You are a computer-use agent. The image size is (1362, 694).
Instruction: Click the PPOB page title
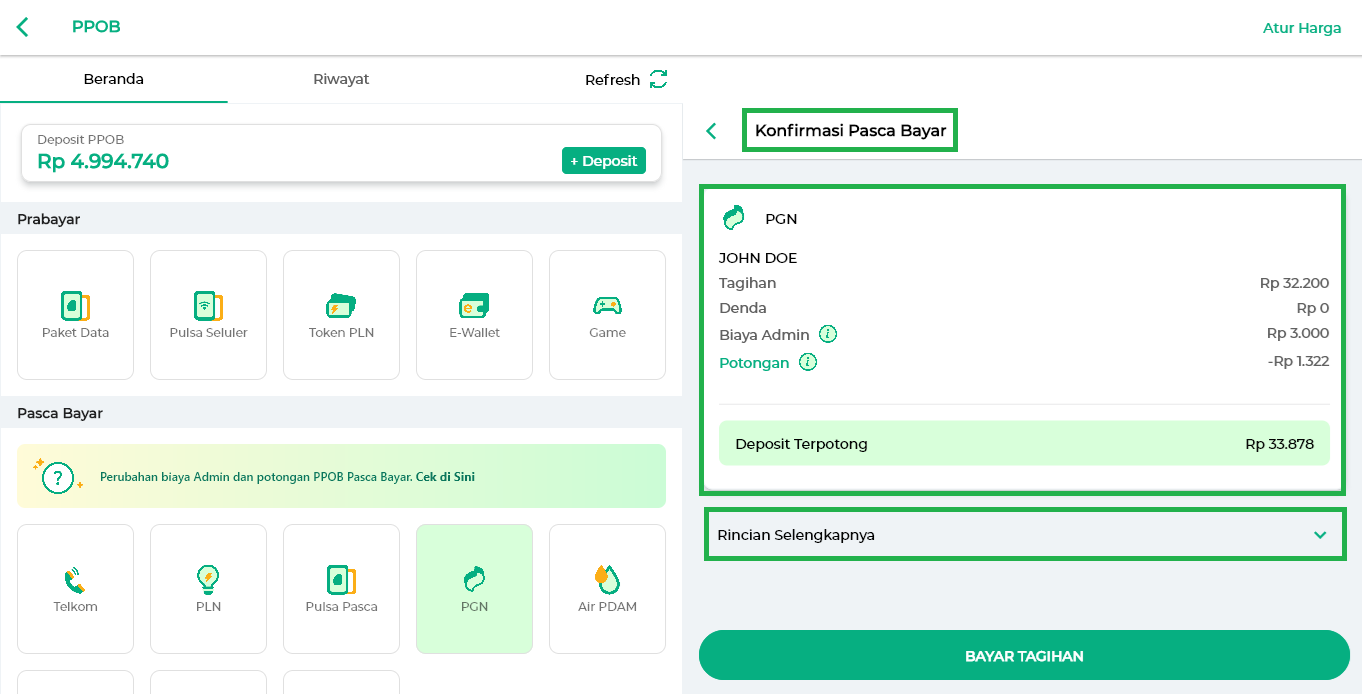click(x=96, y=27)
